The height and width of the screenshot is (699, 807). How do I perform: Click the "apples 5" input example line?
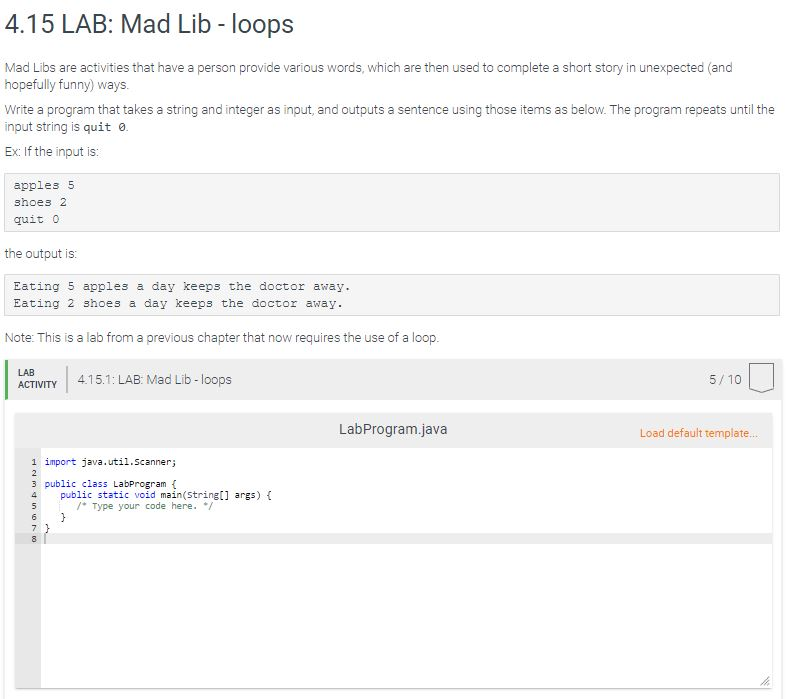44,185
